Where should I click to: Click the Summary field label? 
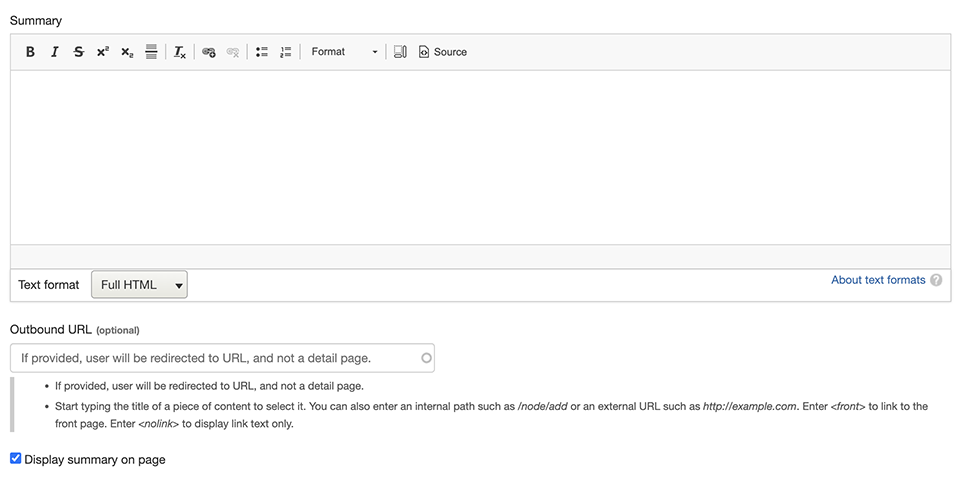[x=36, y=21]
